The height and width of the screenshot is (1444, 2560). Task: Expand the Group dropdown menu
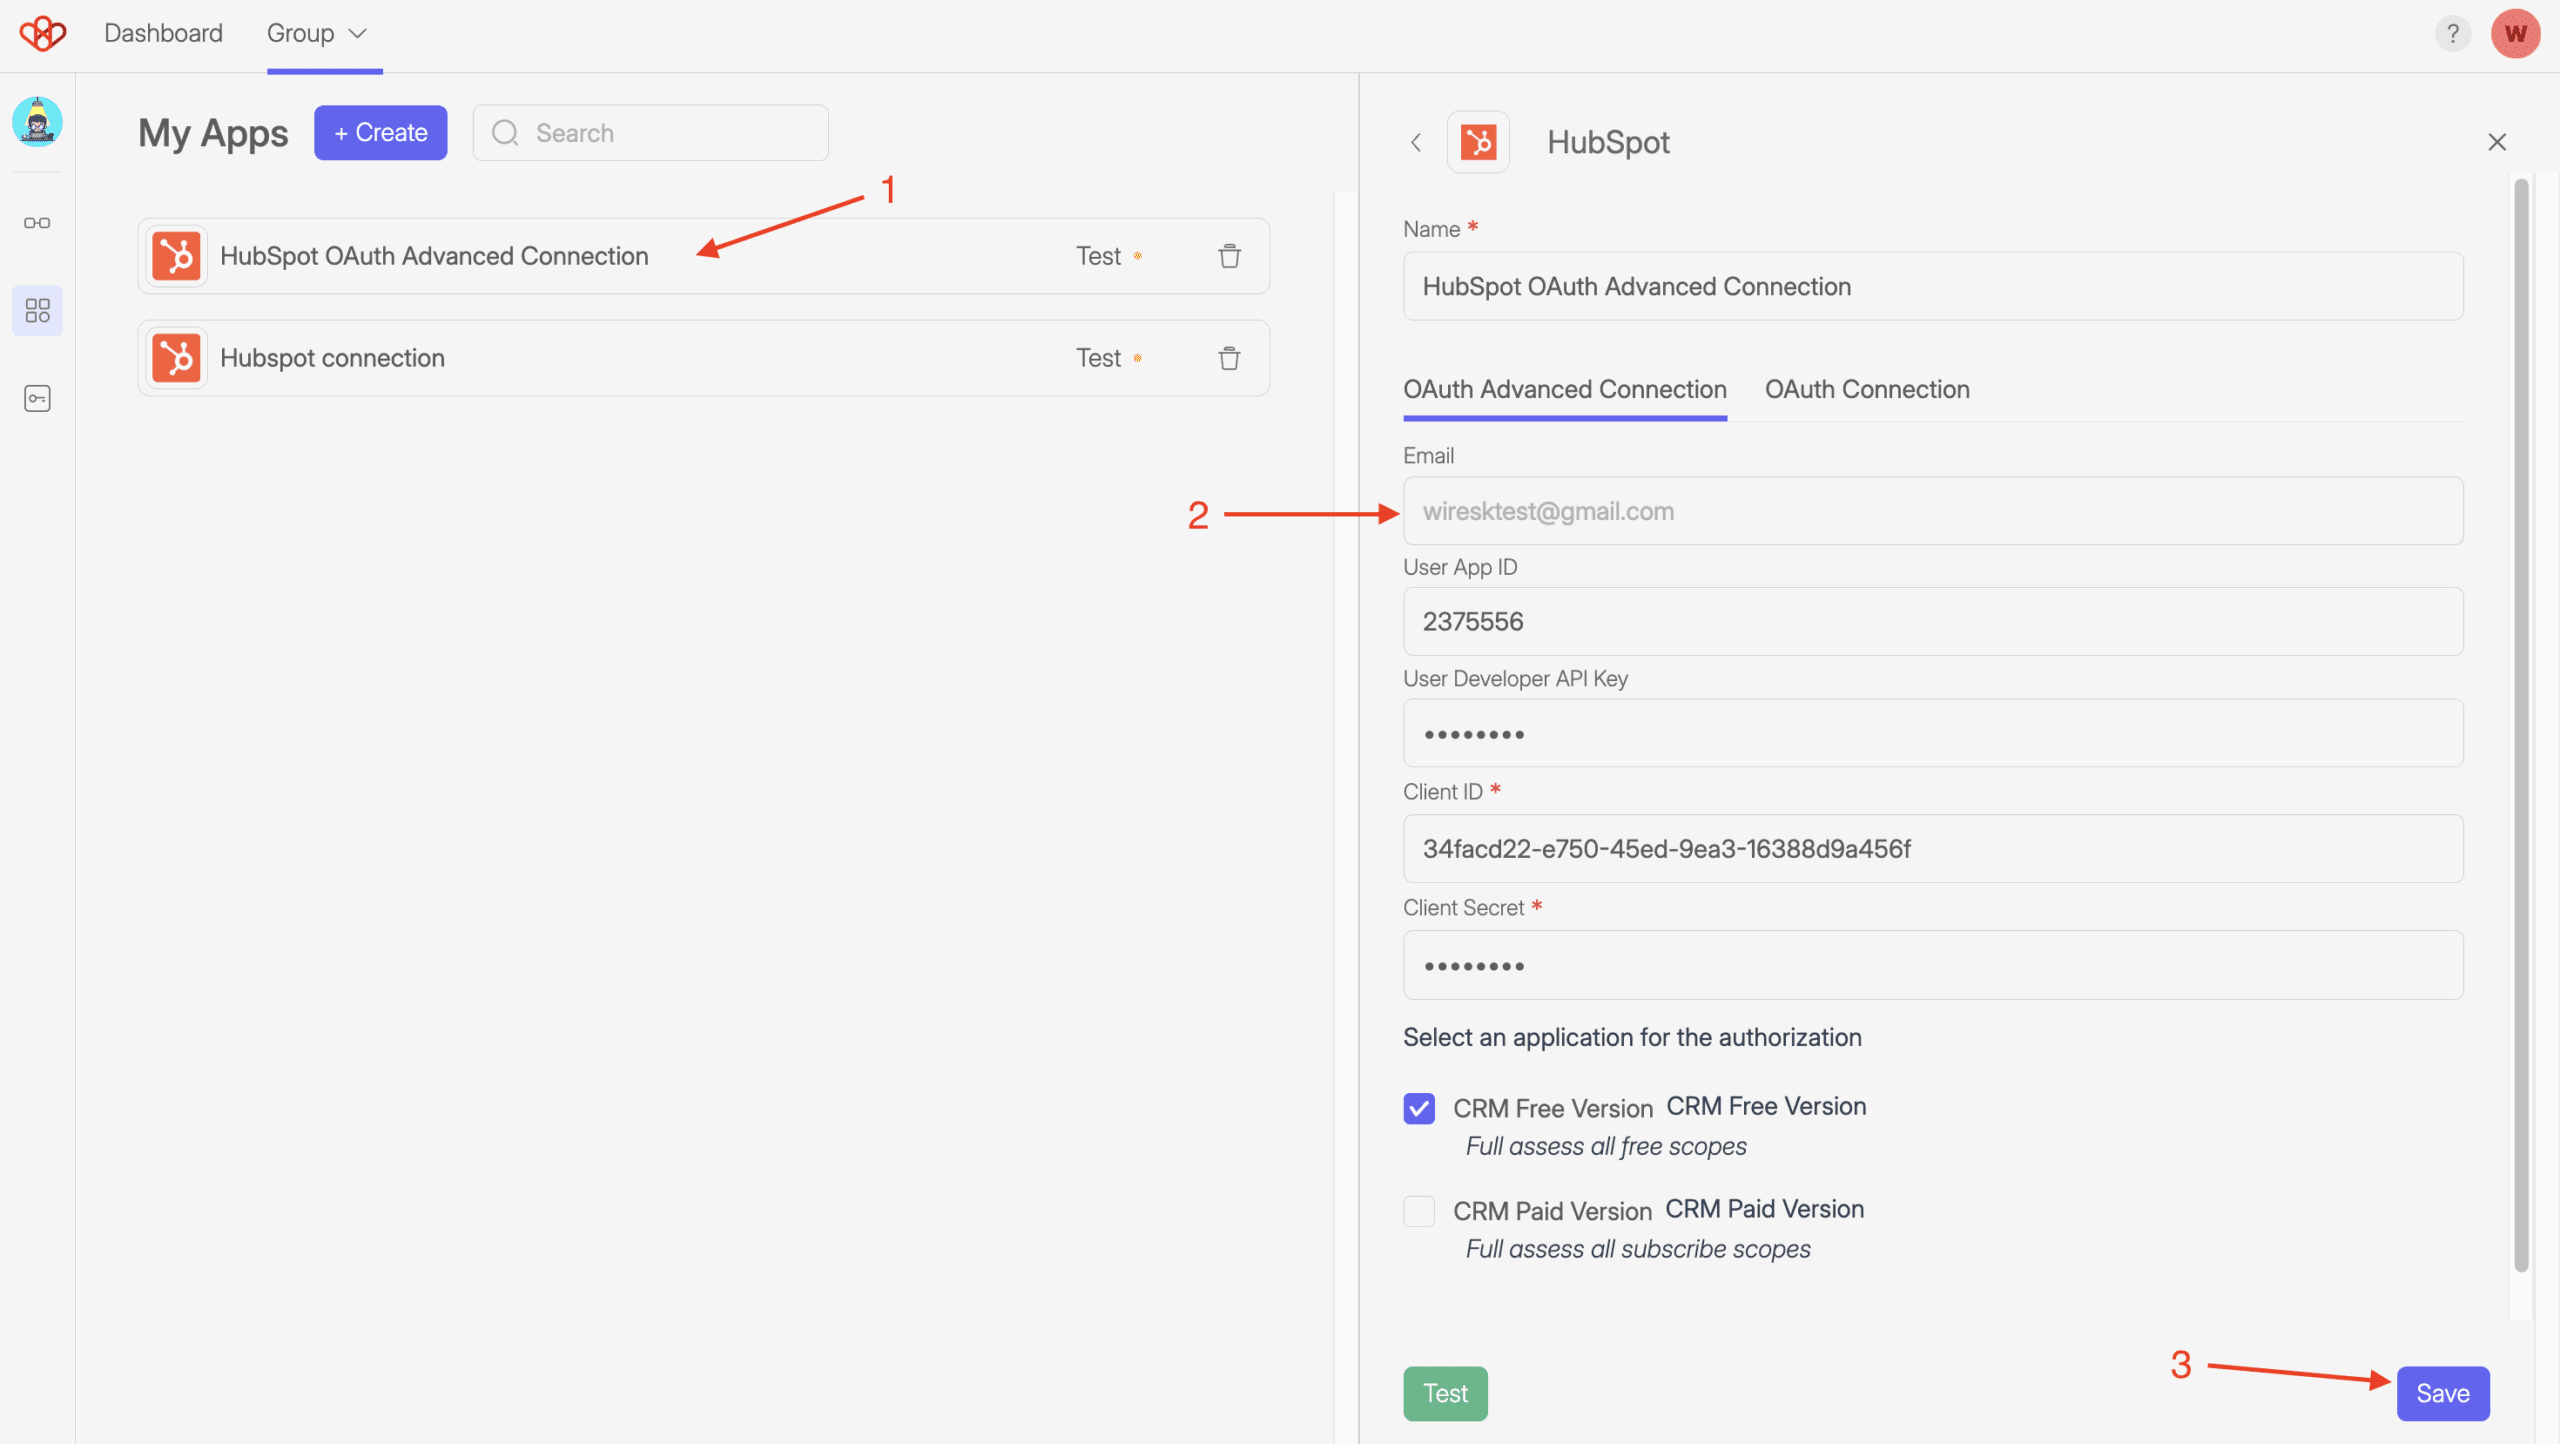318,33
